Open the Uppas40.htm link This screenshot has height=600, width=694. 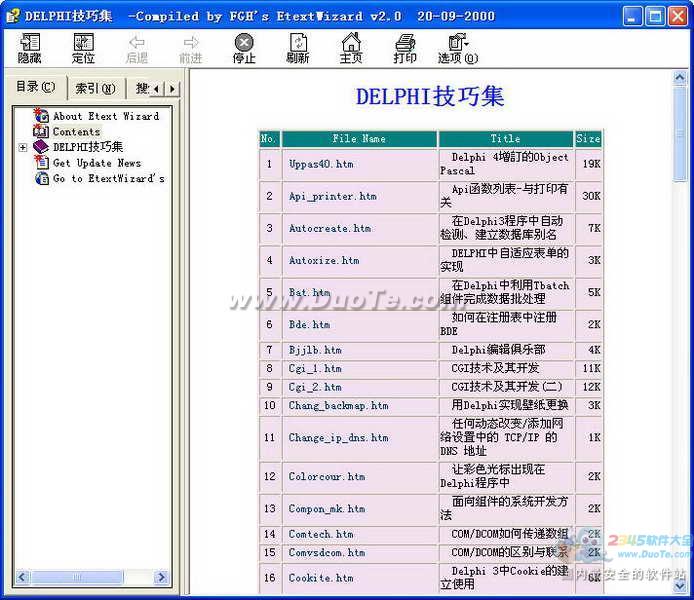click(321, 164)
